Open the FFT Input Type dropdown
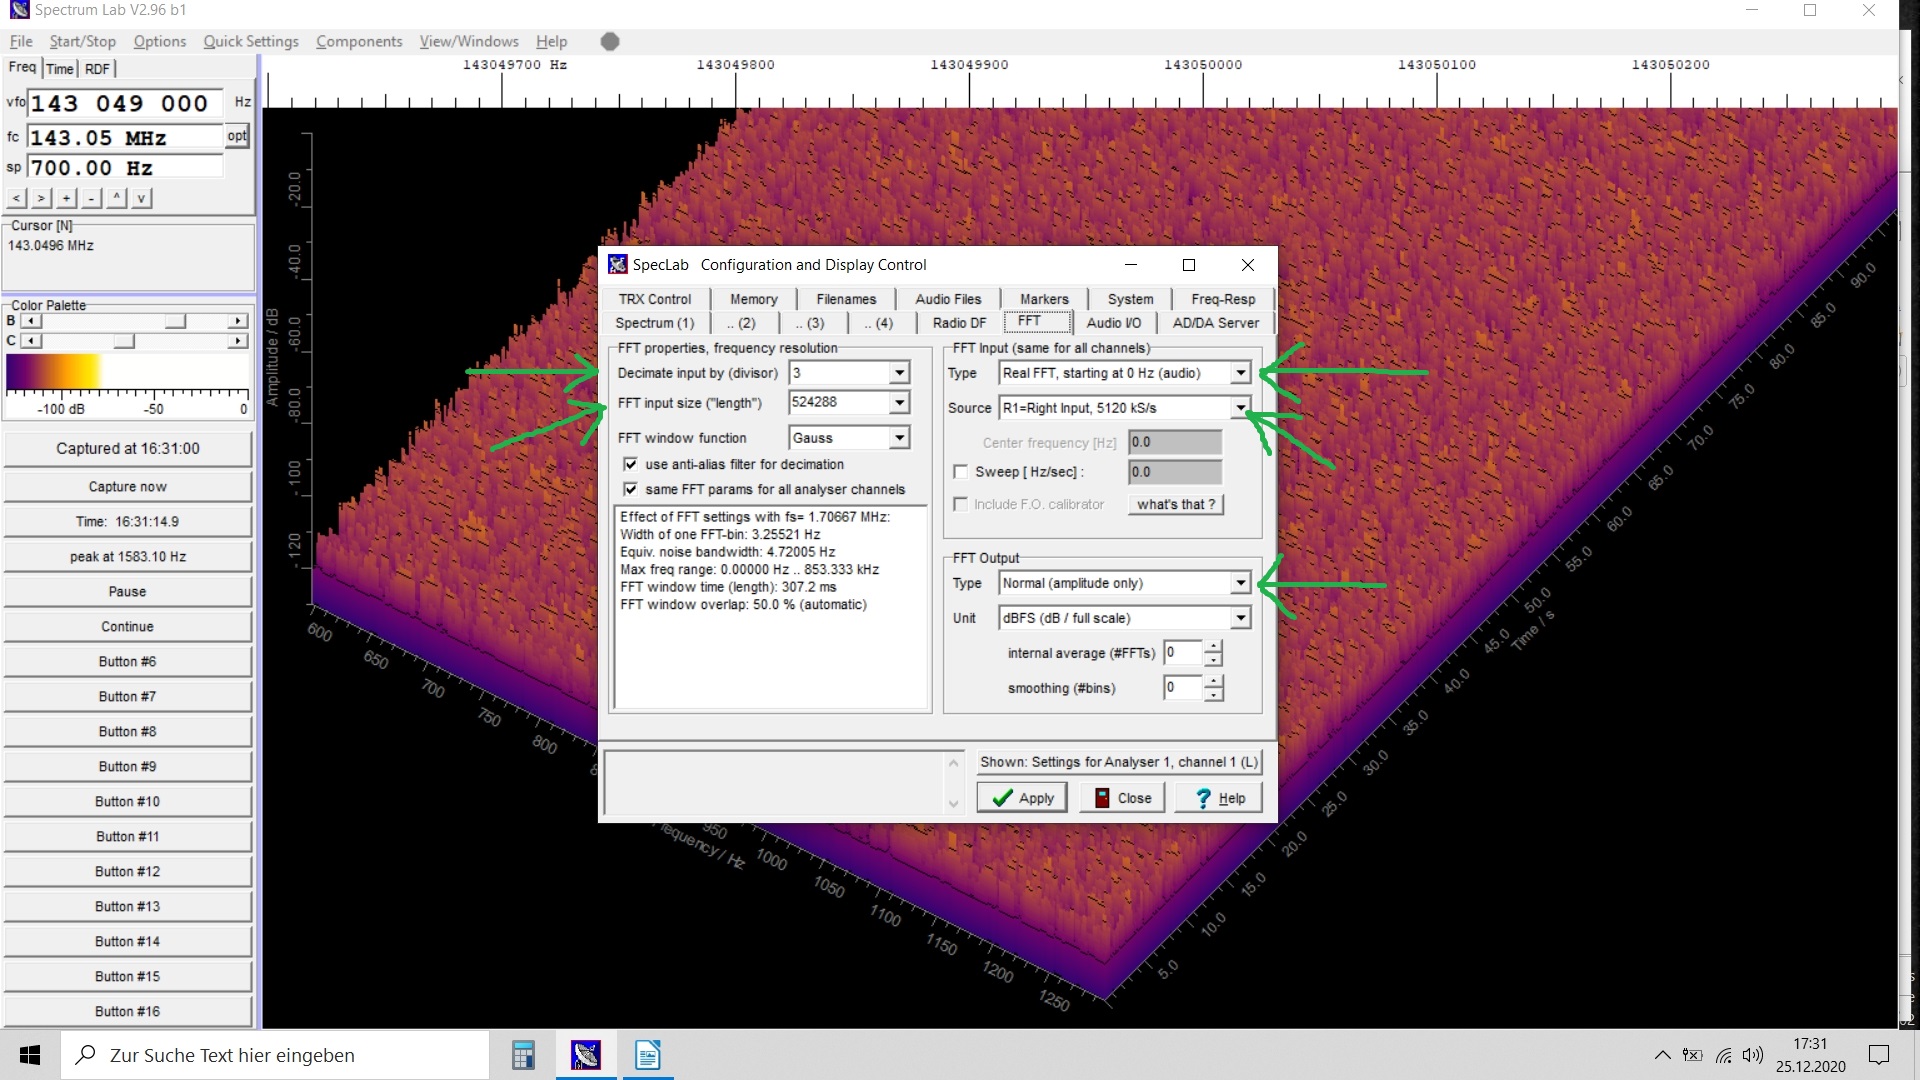 [1240, 373]
